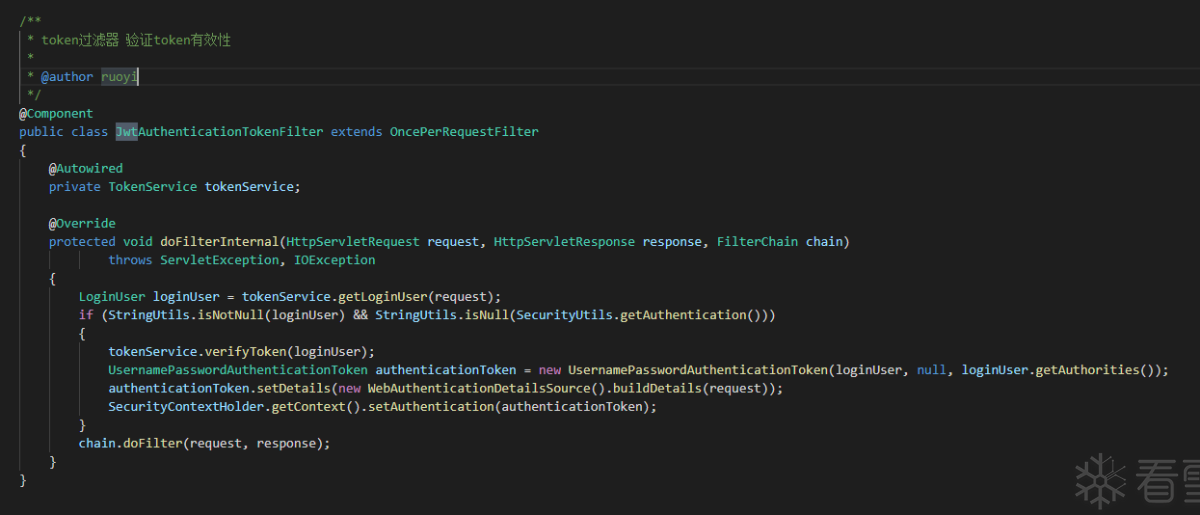The height and width of the screenshot is (515, 1200).
Task: Click IOException in the throws clause
Action: (x=334, y=260)
